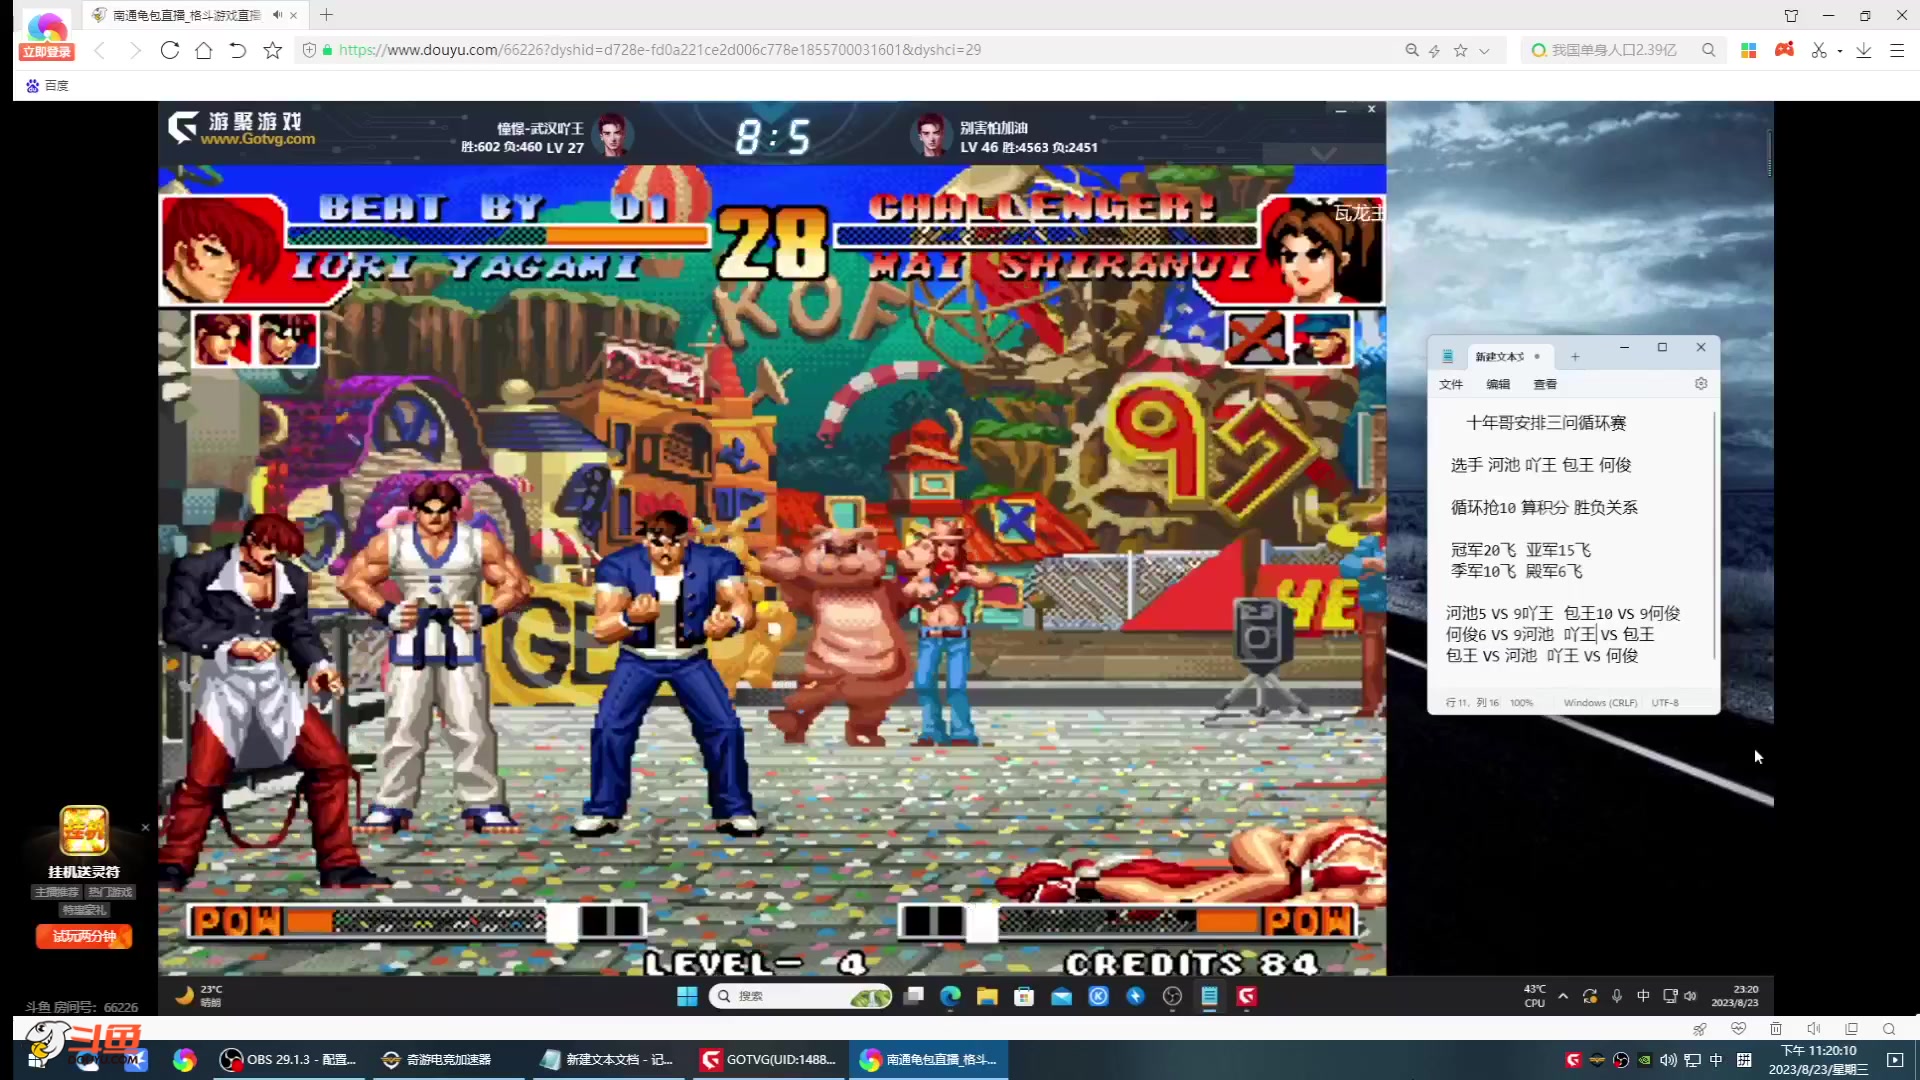The width and height of the screenshot is (1920, 1080).
Task: Open the browser skin shirt icon
Action: (x=1792, y=15)
